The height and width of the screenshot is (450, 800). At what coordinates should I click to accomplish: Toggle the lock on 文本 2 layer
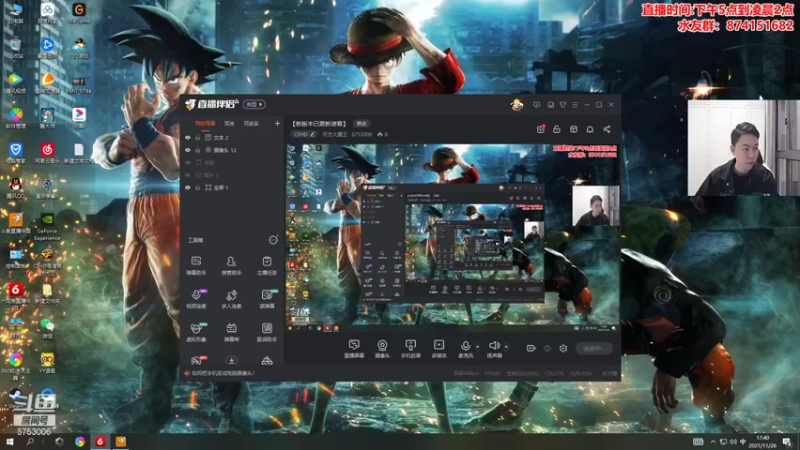click(197, 138)
